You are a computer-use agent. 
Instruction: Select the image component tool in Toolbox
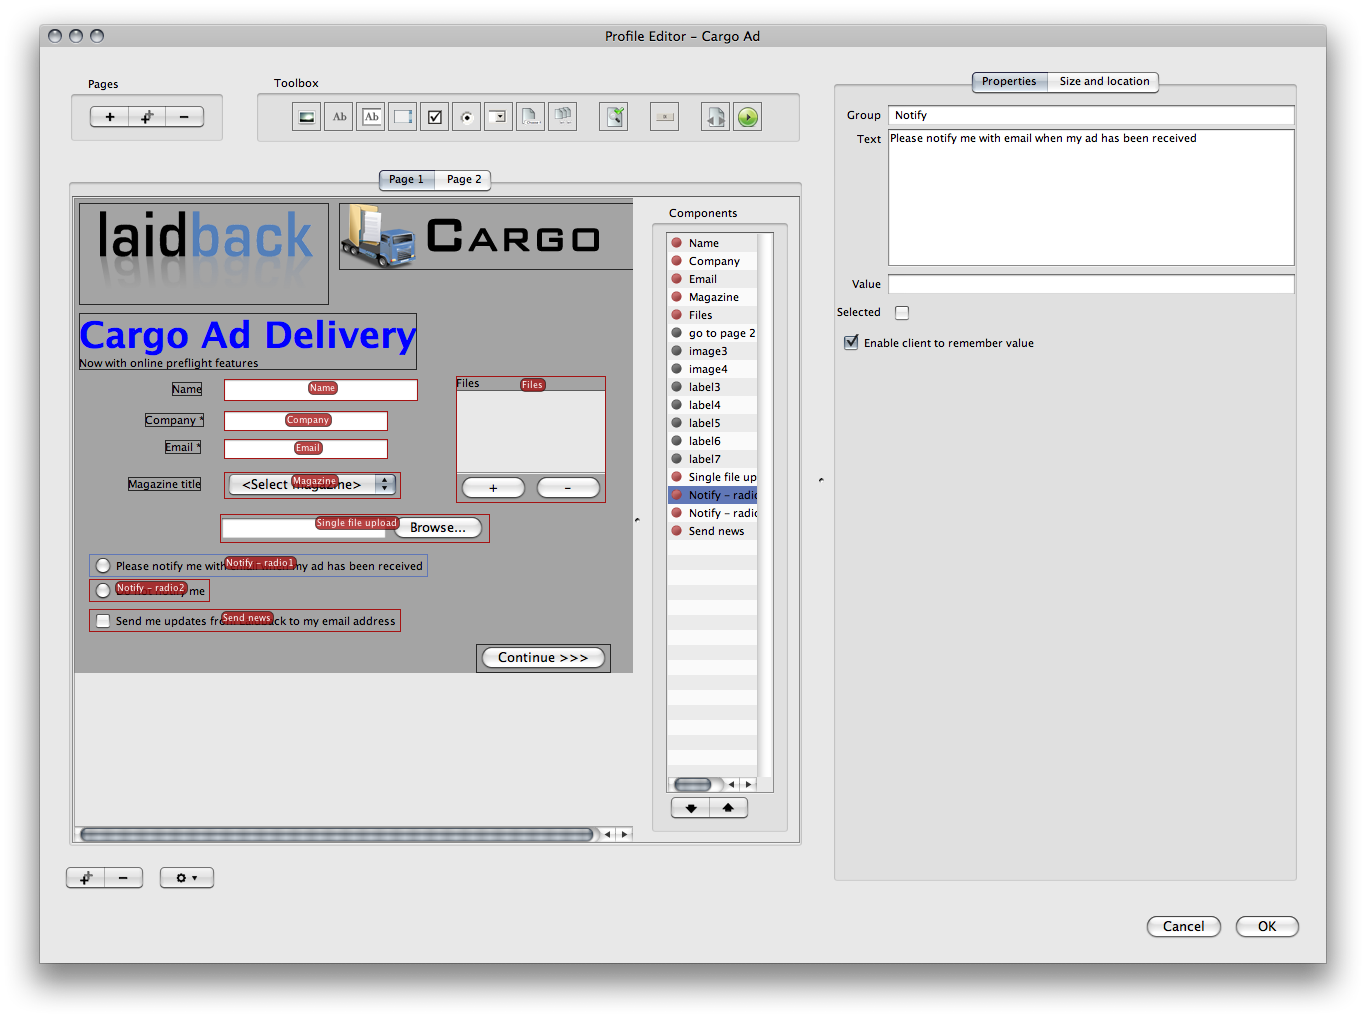(307, 117)
